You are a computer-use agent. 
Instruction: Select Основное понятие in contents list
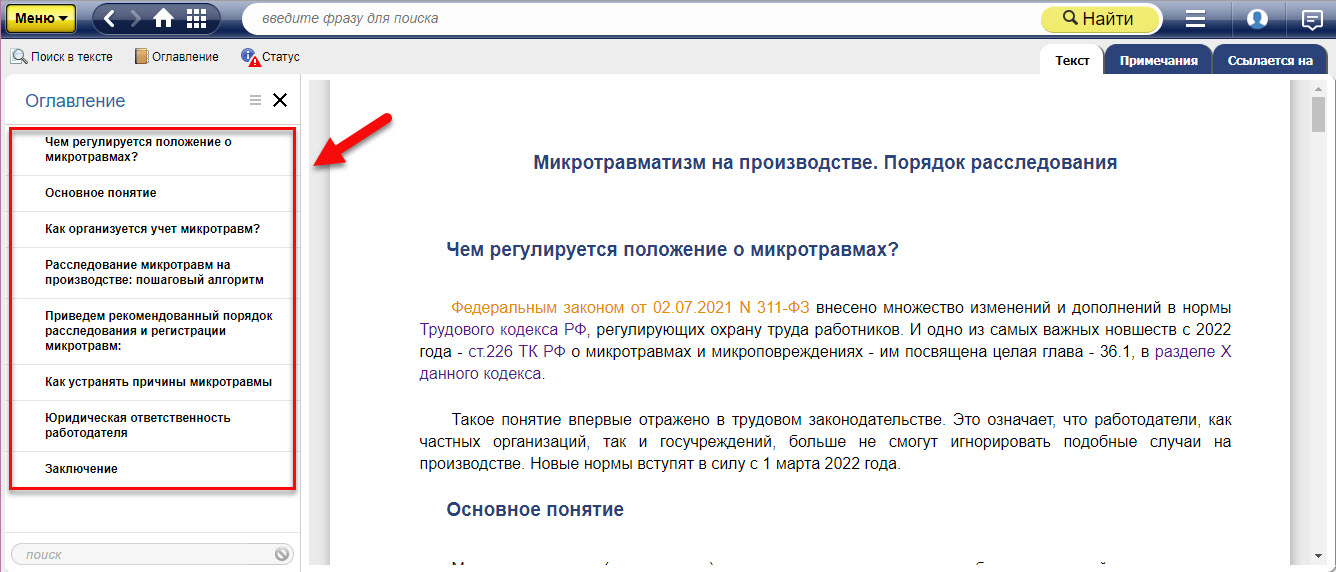pos(101,193)
